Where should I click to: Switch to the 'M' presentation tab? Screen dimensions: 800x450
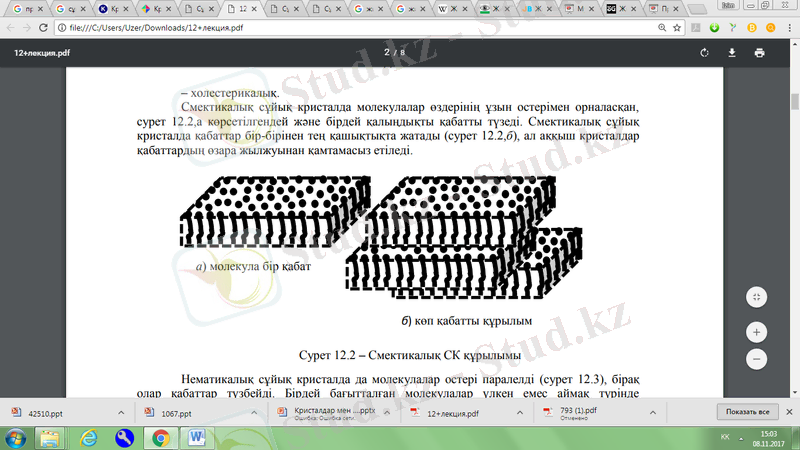[579, 9]
